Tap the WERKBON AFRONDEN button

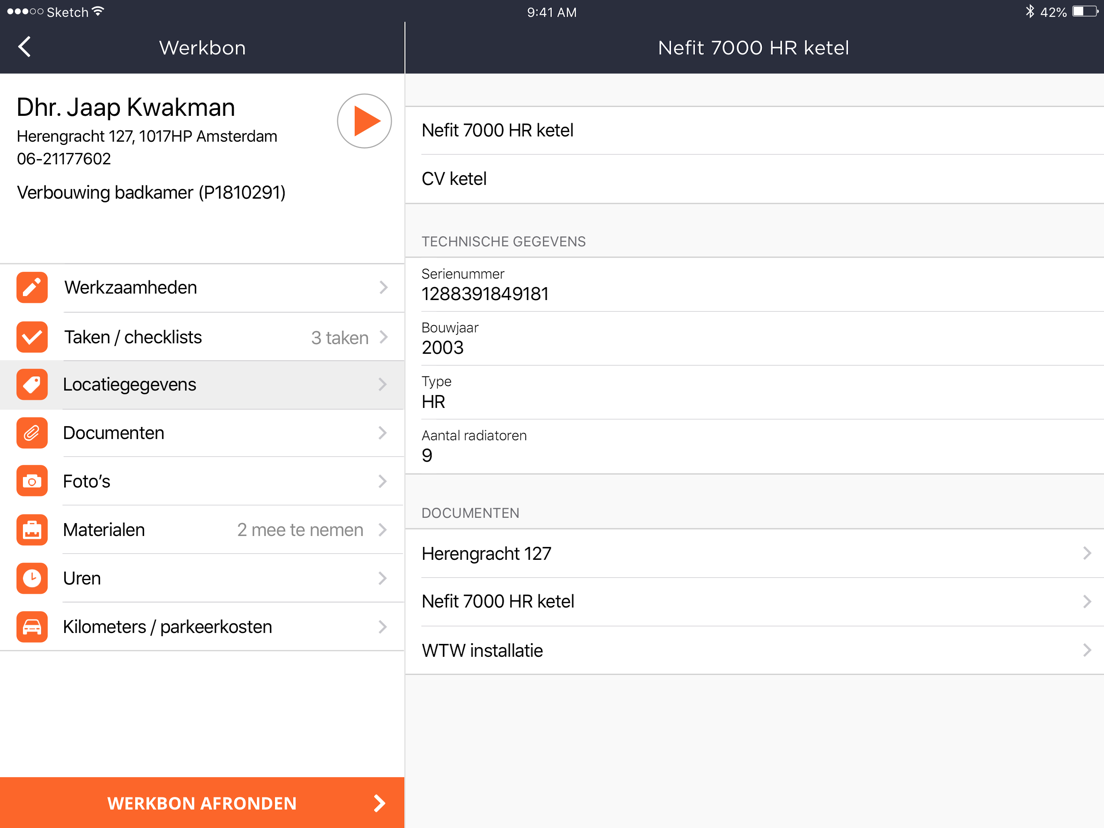click(x=202, y=803)
